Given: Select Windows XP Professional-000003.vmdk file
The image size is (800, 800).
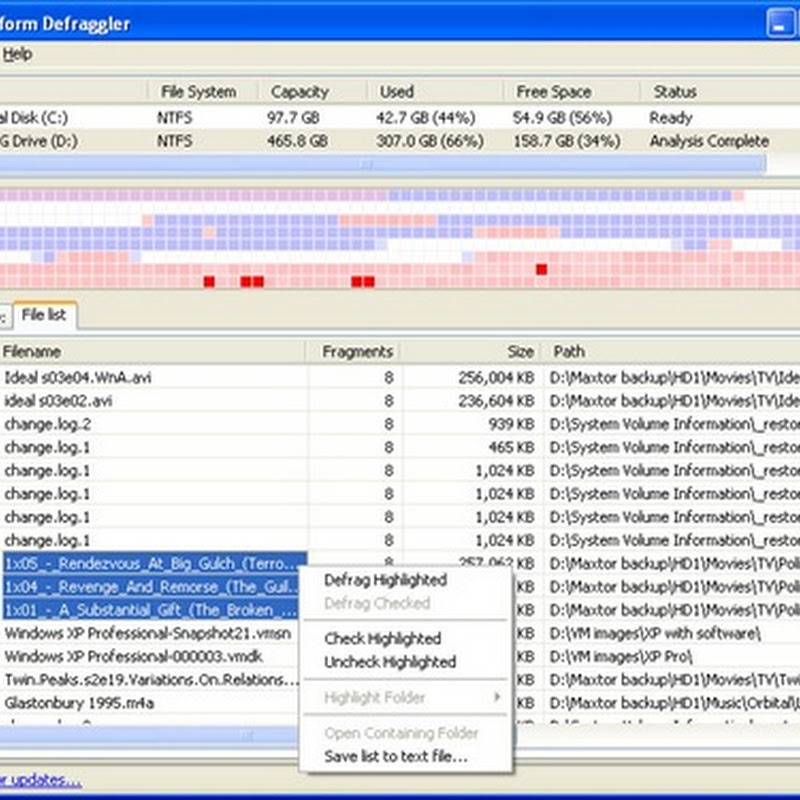Looking at the screenshot, I should (134, 657).
